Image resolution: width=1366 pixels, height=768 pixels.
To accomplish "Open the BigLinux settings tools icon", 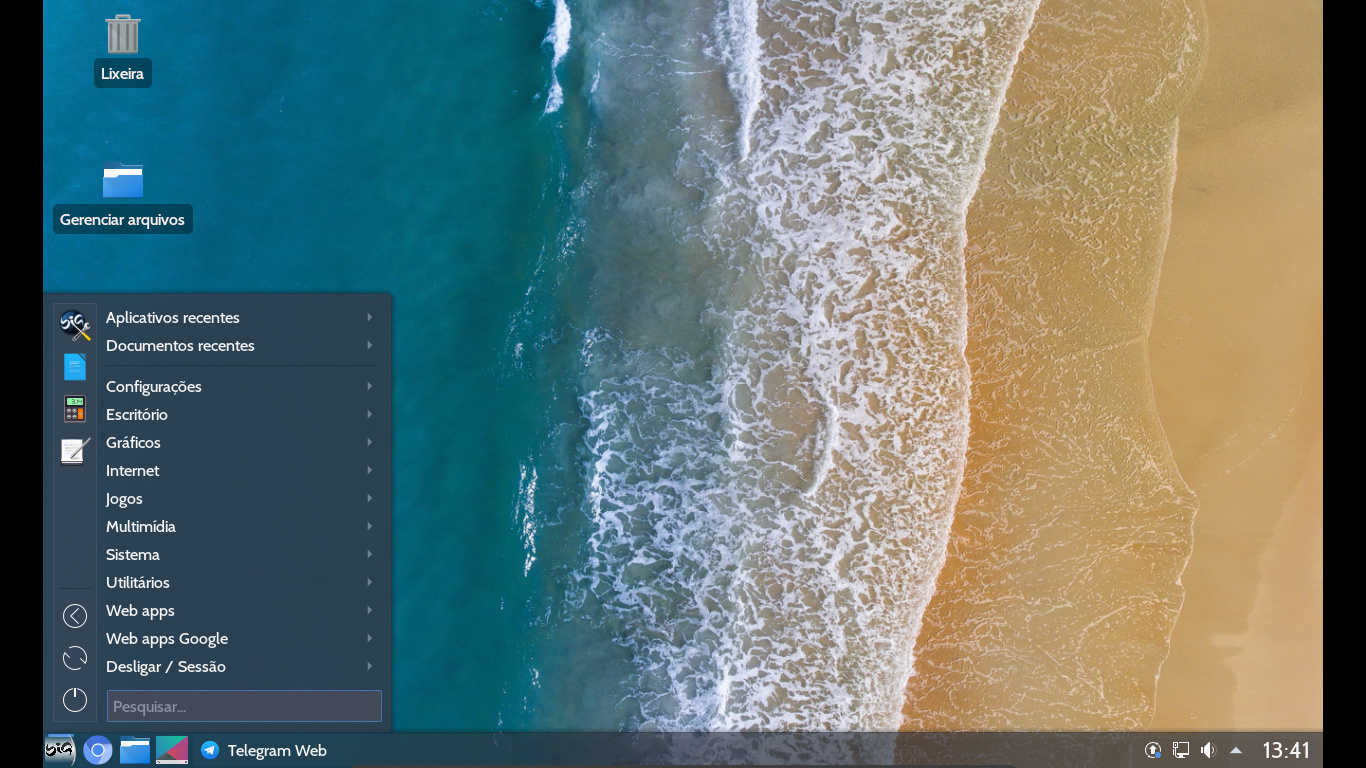I will (75, 325).
